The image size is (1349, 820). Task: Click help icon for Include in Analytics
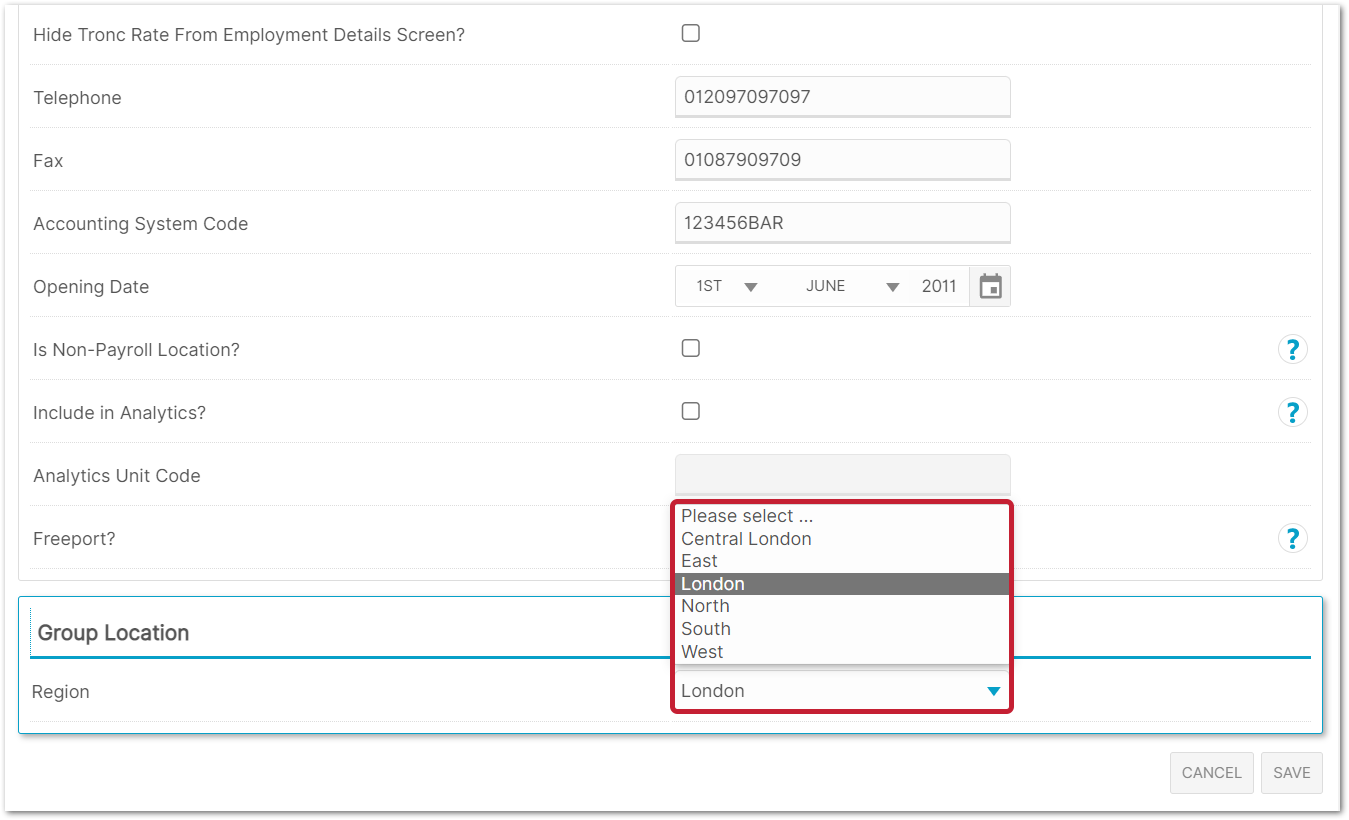(x=1292, y=412)
